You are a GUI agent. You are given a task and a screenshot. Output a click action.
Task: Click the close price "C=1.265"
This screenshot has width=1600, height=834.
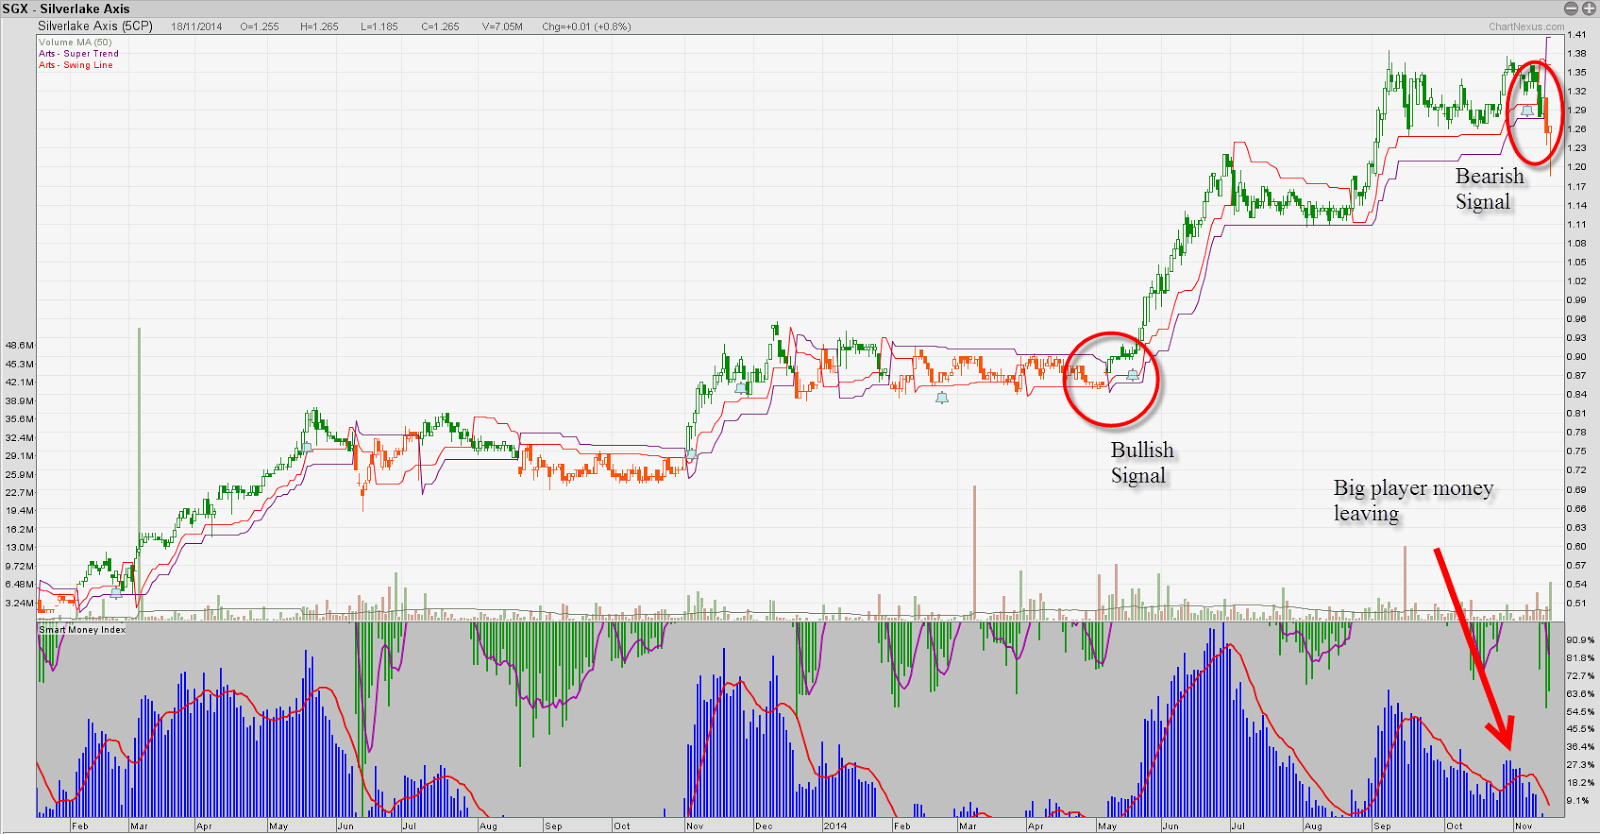pos(440,27)
